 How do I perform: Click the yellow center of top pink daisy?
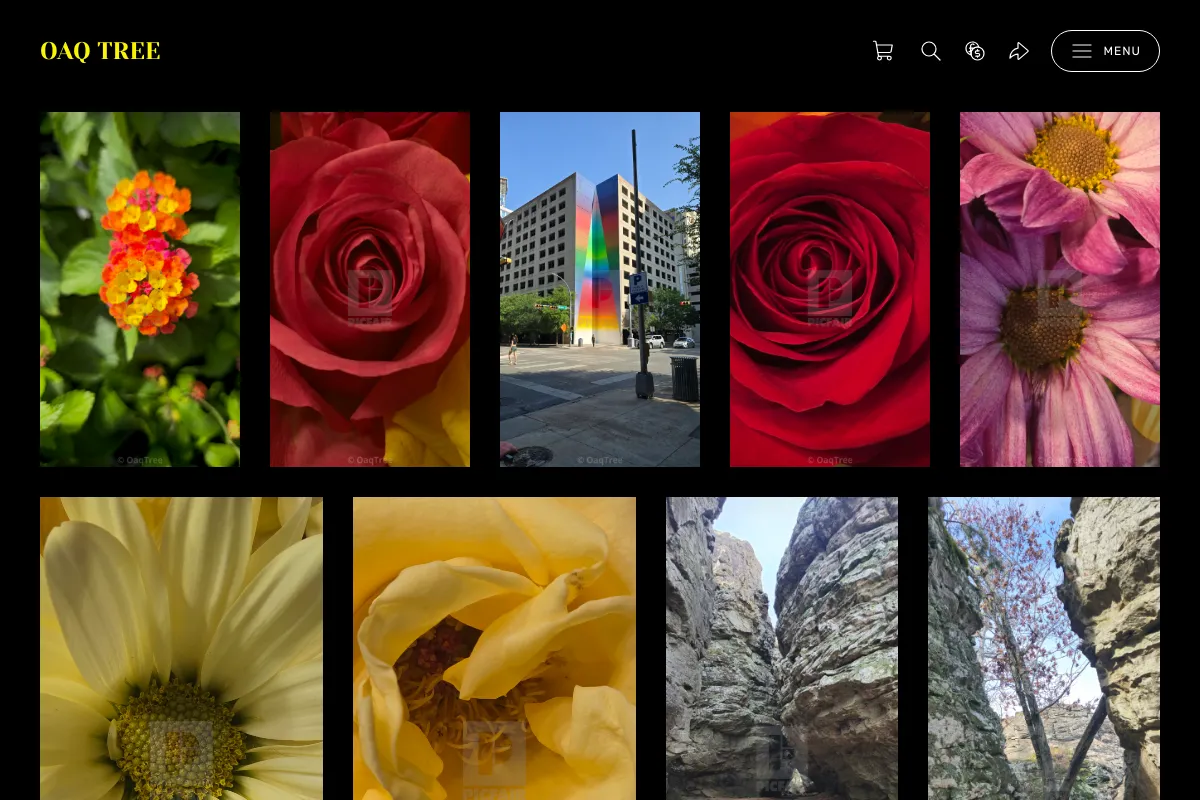point(1072,152)
